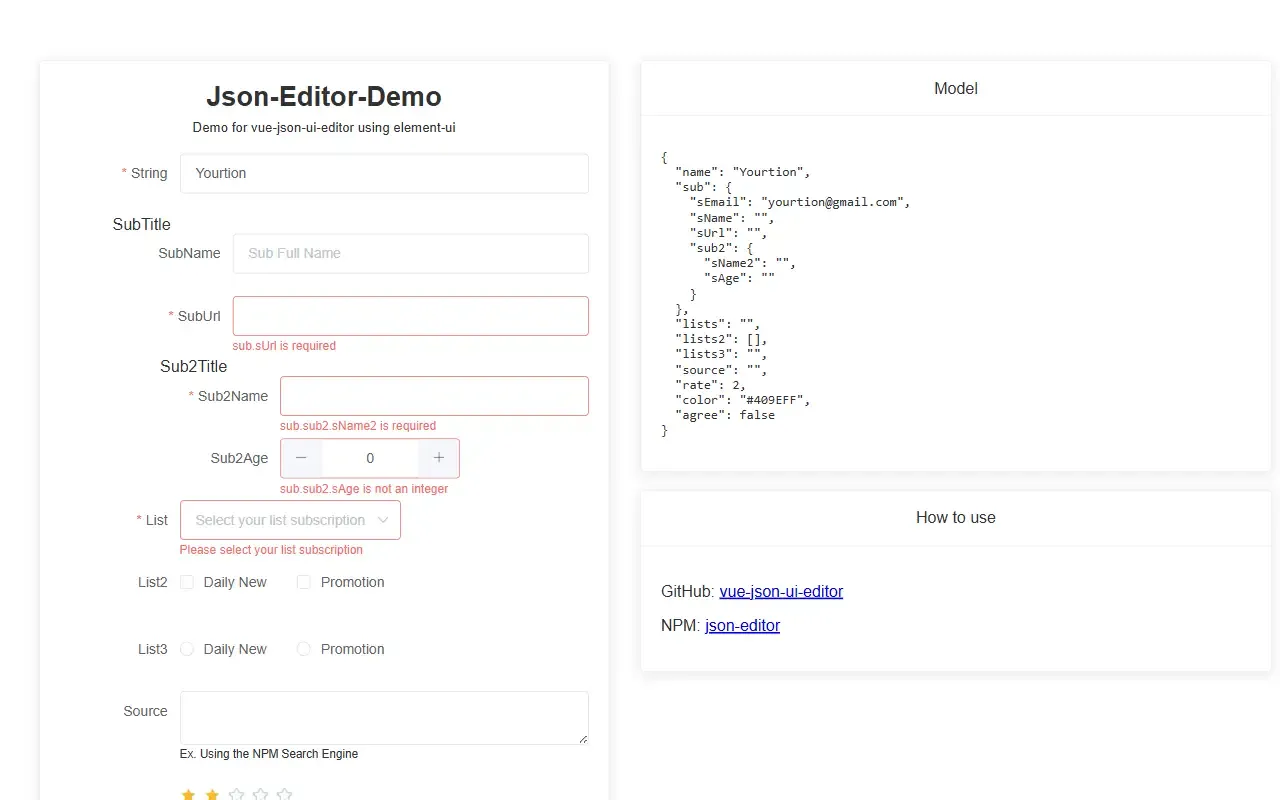Click the empty SubUrl input field

[411, 316]
